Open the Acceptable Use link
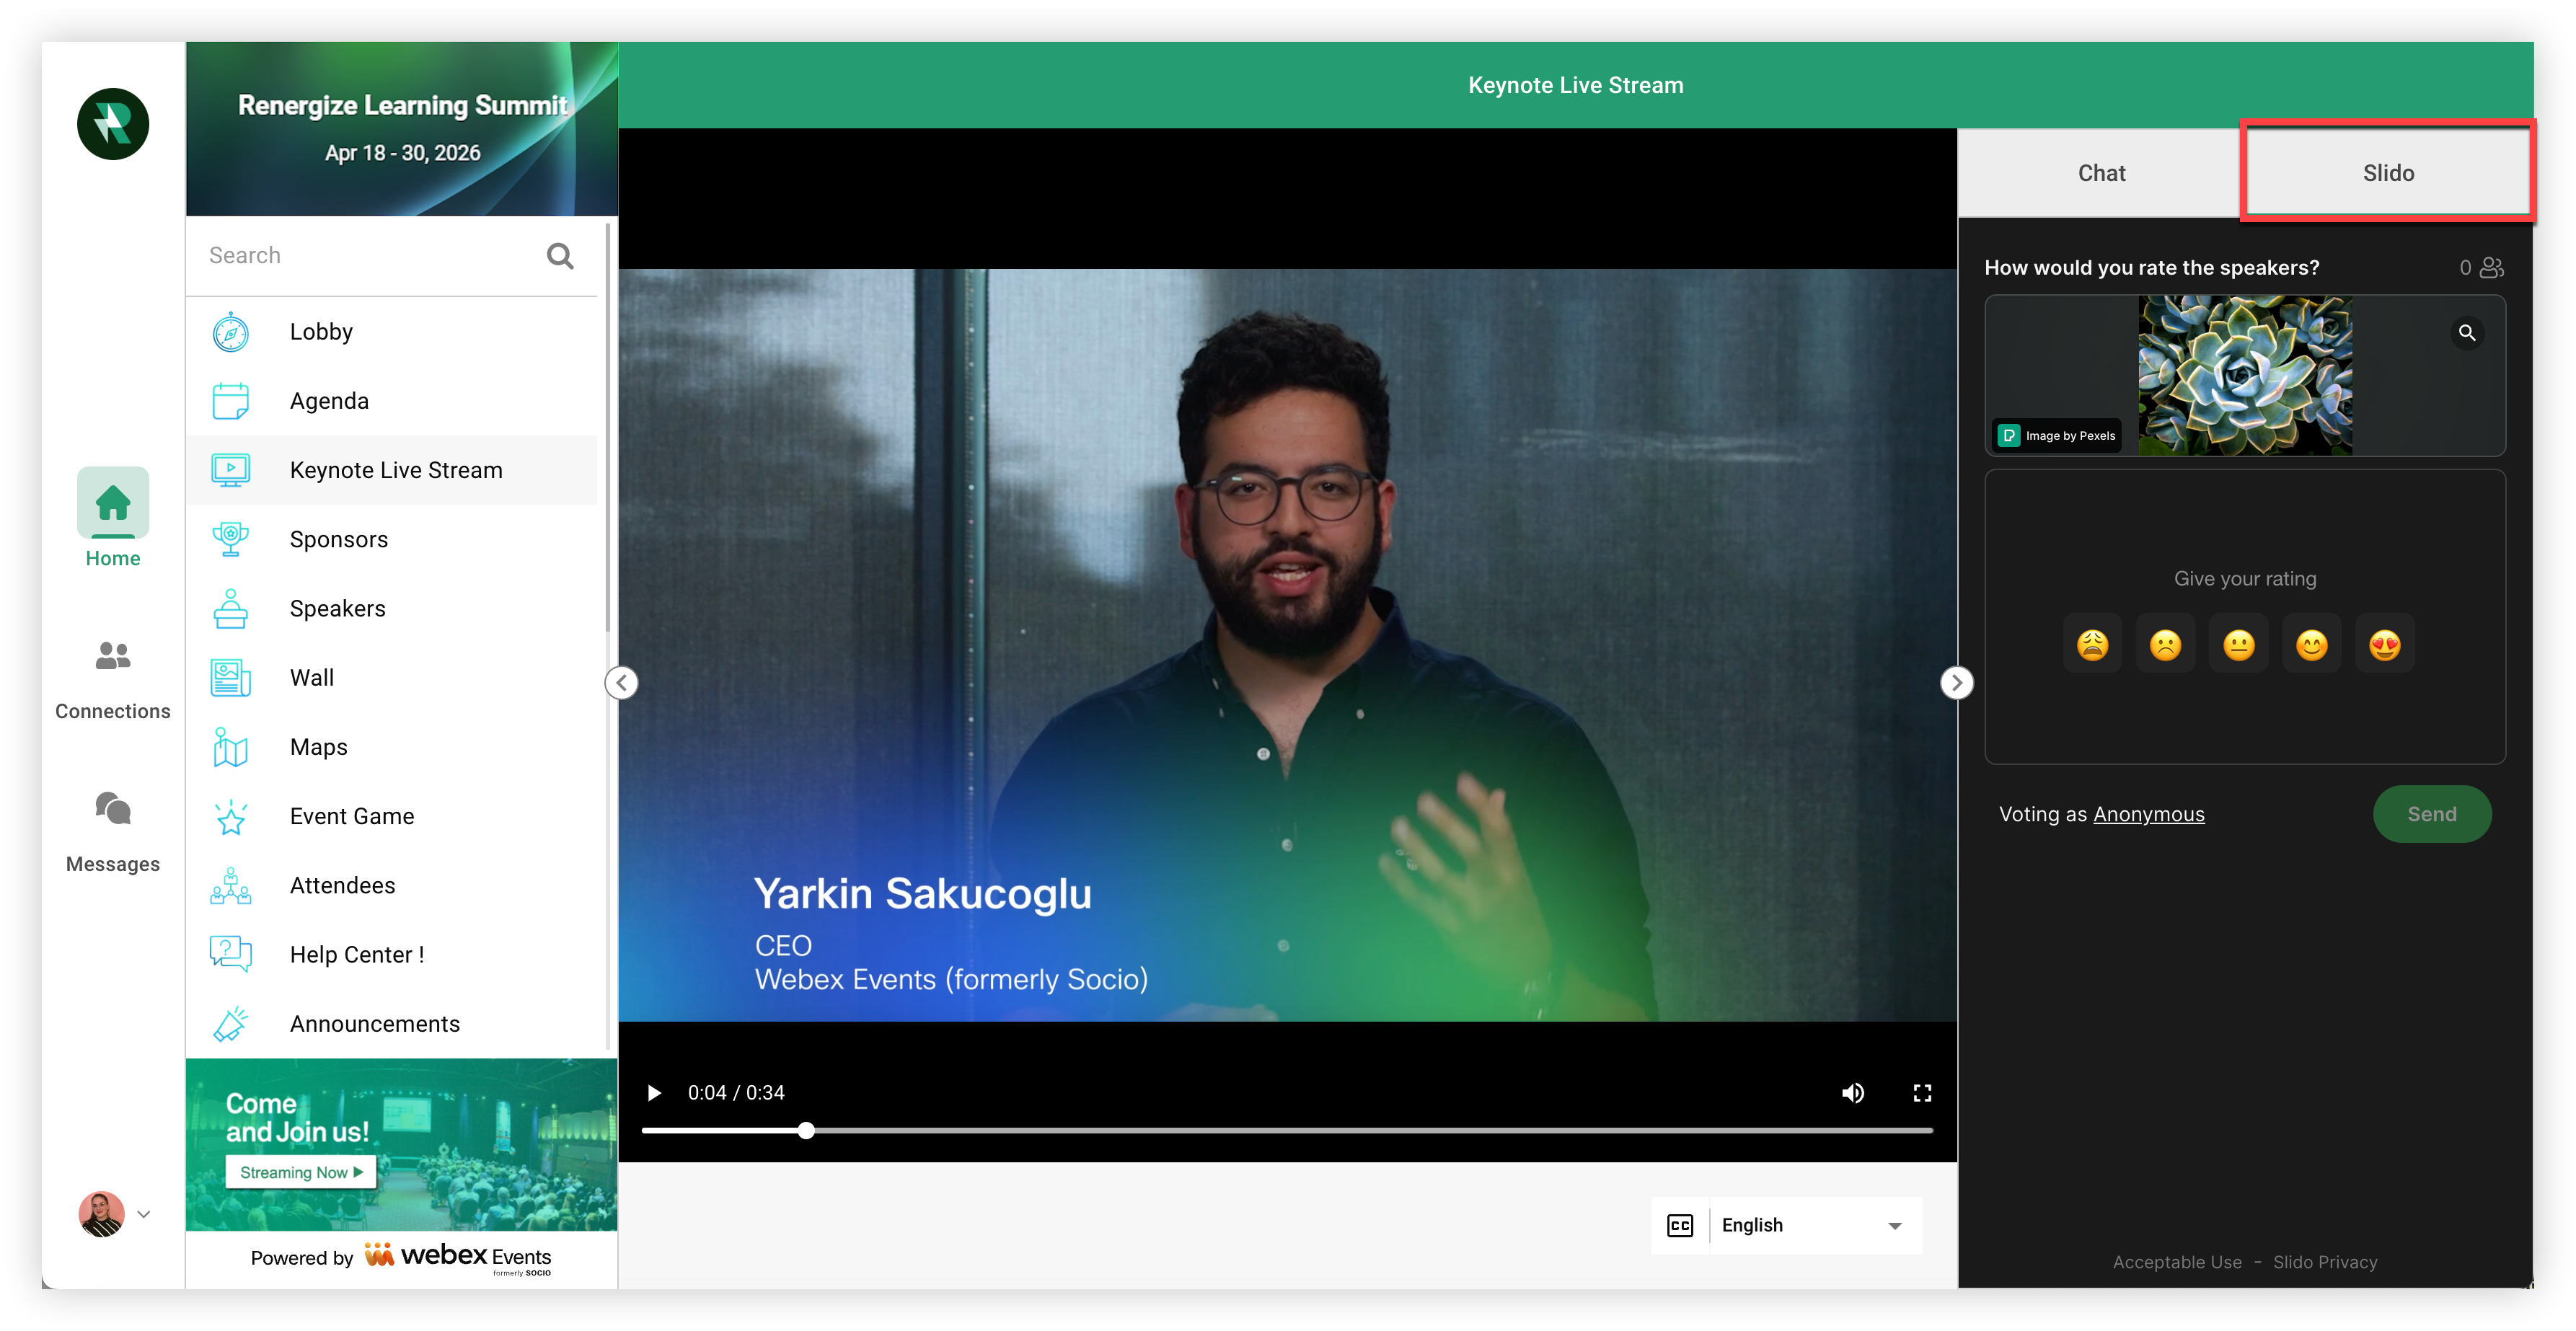 click(x=2177, y=1263)
